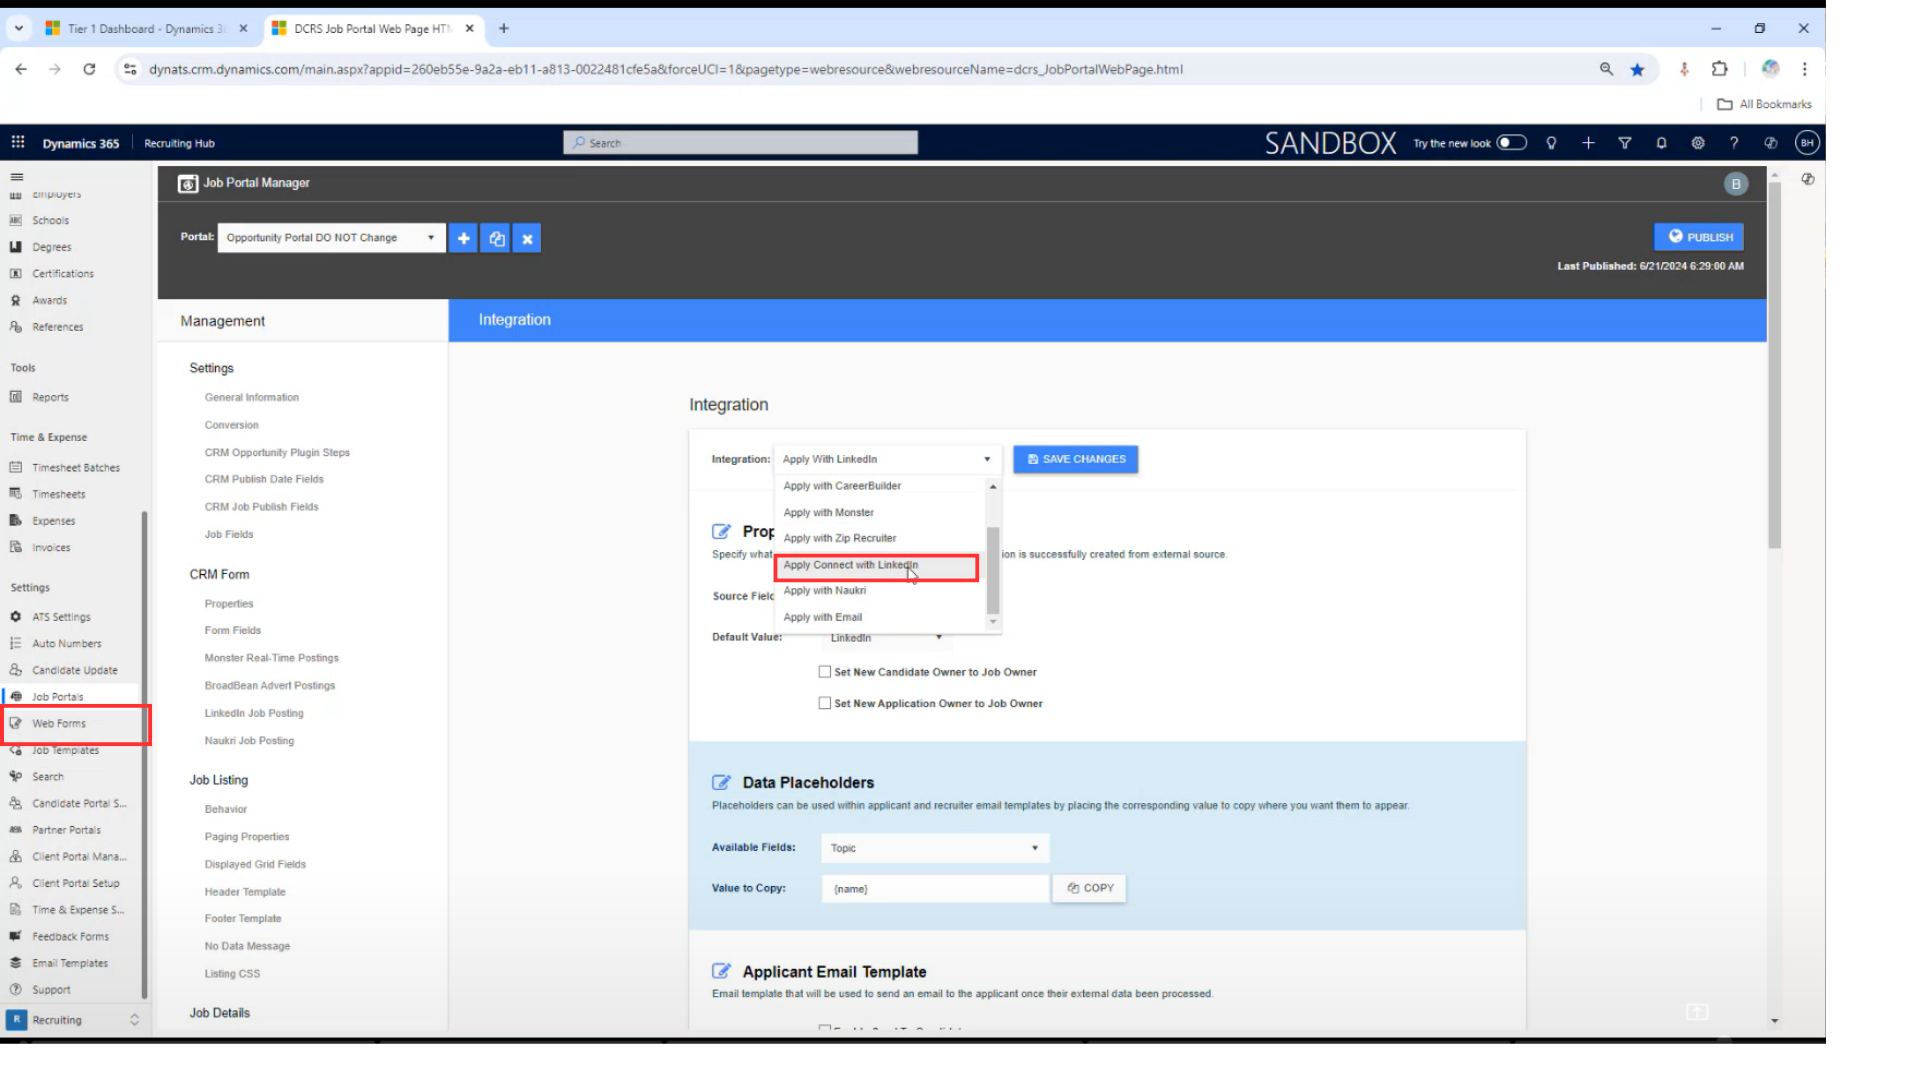
Task: Select Apply with Monster option
Action: (x=880, y=512)
